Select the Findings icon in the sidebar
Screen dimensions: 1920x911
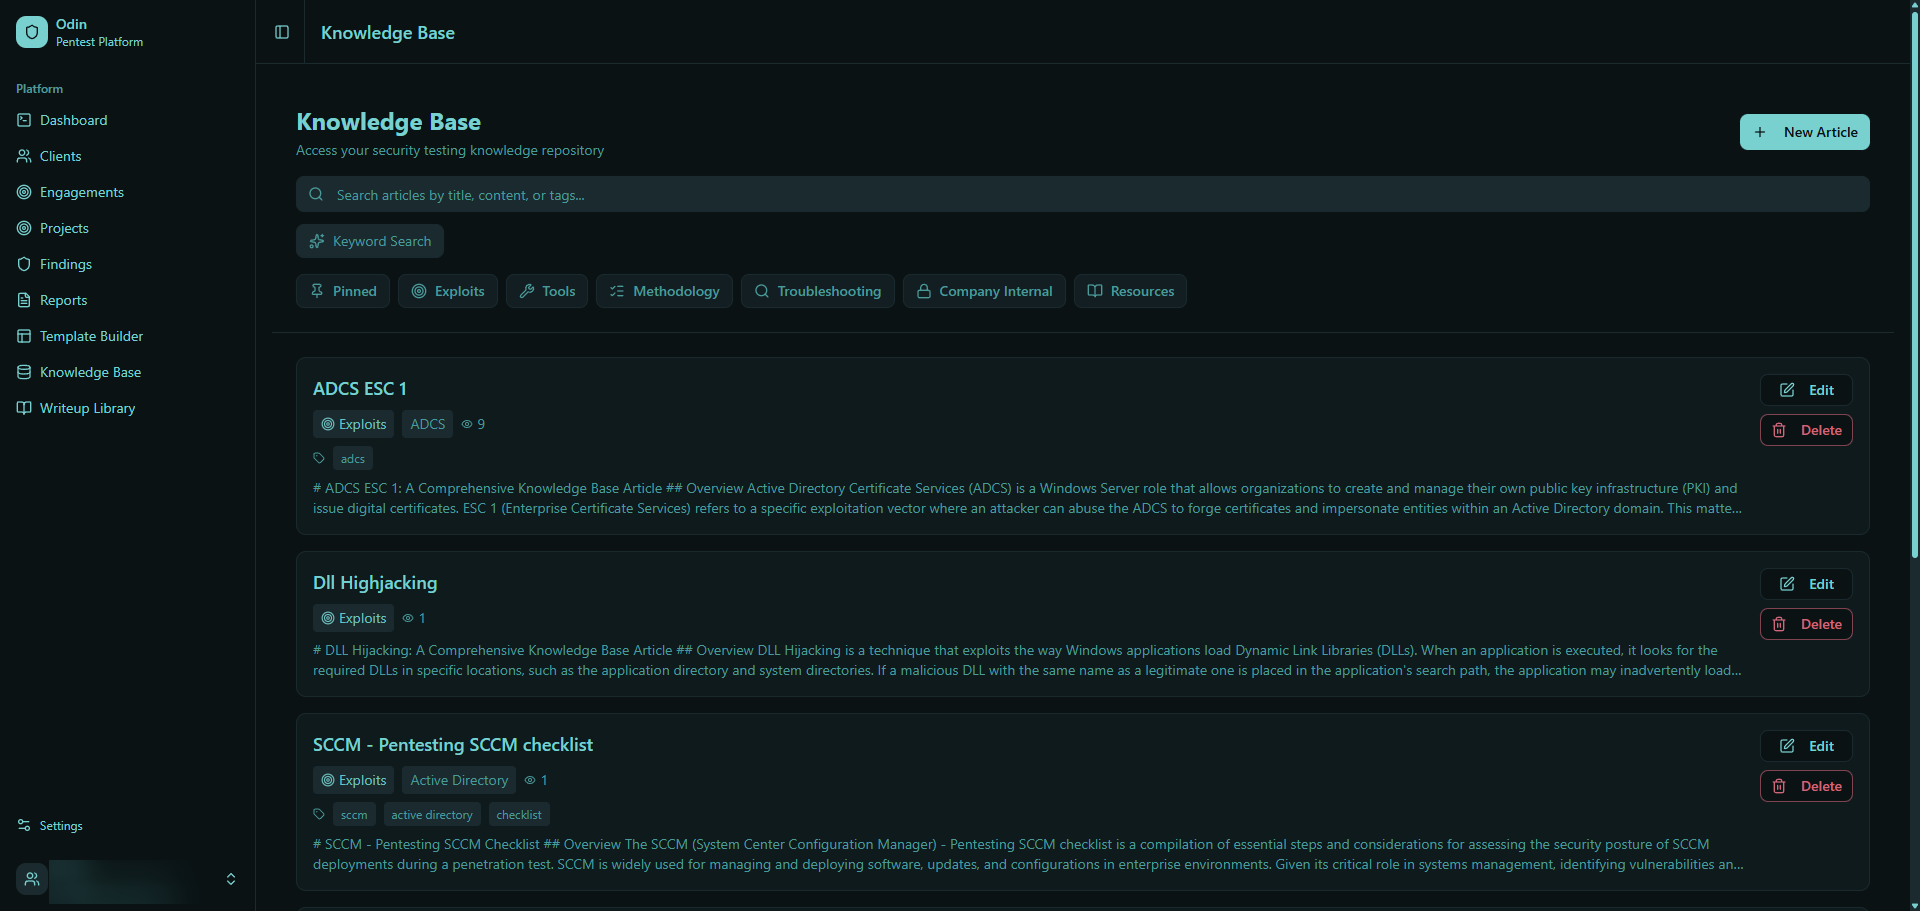23,264
